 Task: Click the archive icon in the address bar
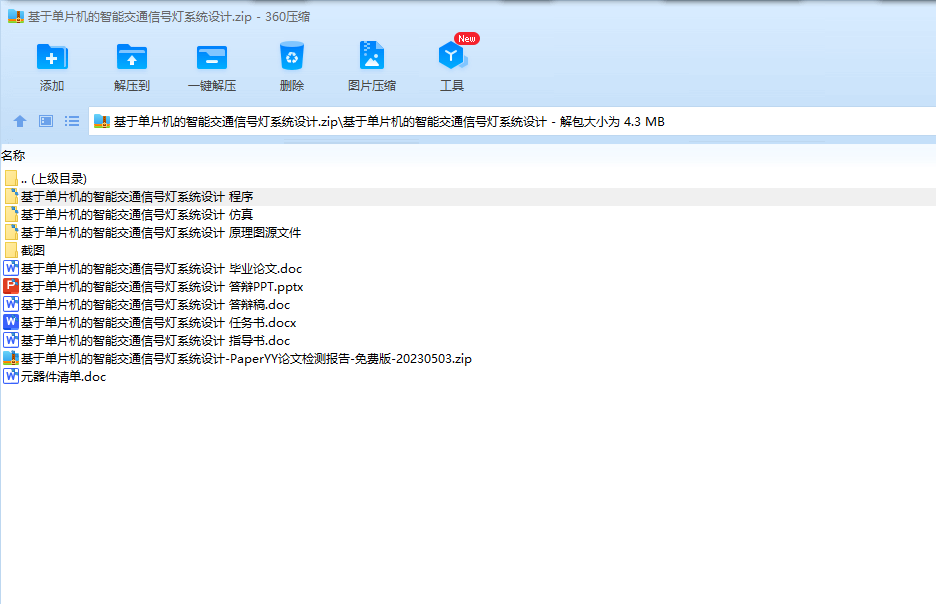tap(102, 122)
